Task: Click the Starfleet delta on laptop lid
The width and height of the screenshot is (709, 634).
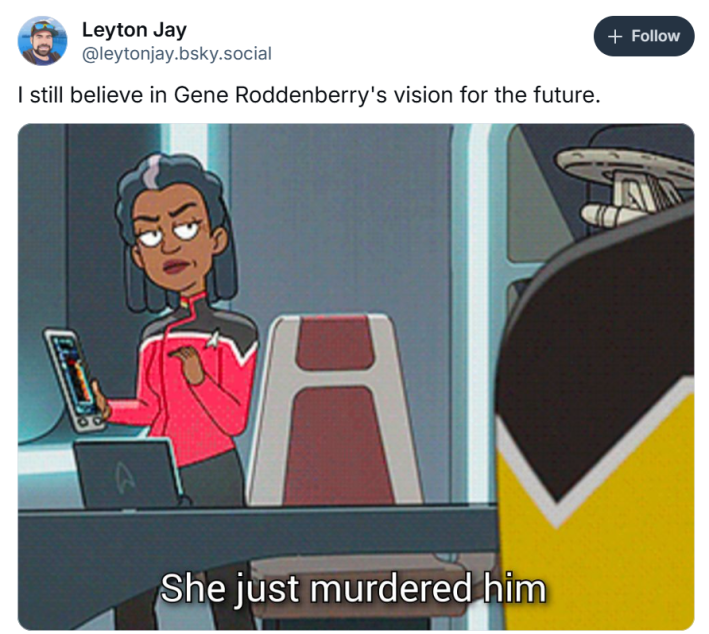Action: tap(125, 479)
